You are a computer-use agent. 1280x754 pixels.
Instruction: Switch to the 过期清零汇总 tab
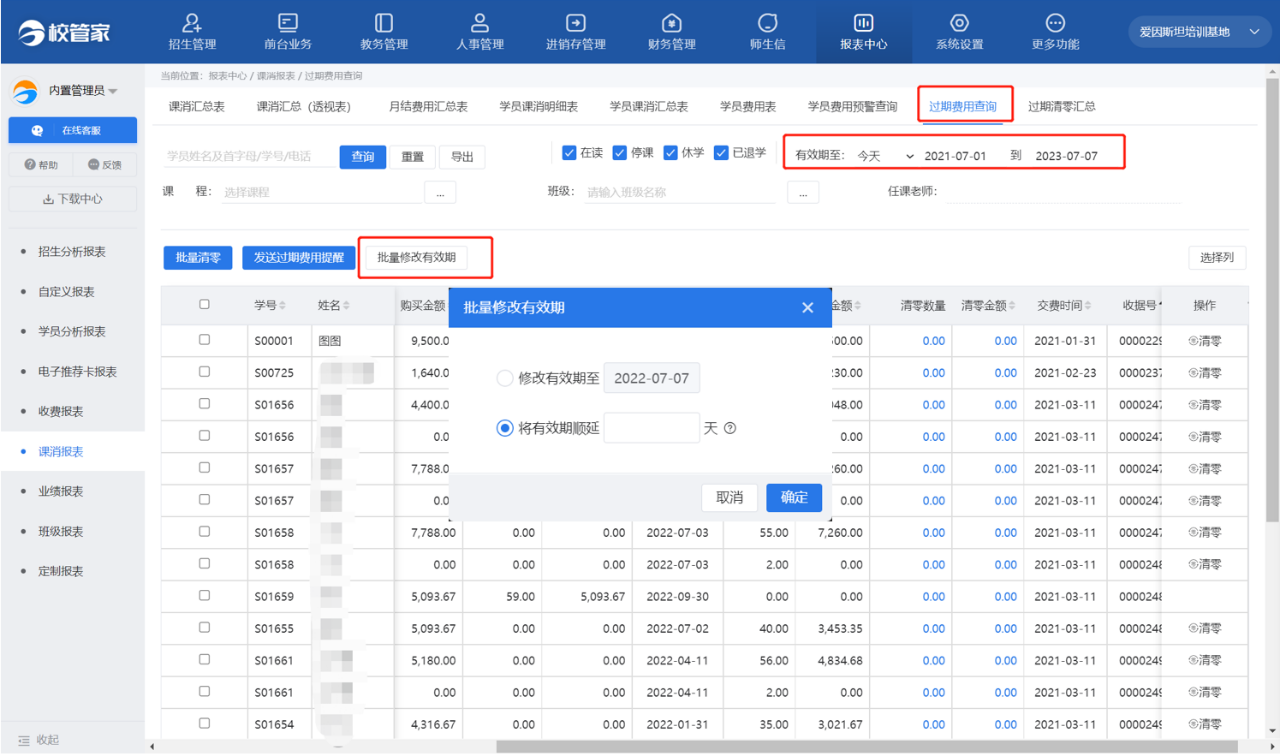coord(1061,106)
